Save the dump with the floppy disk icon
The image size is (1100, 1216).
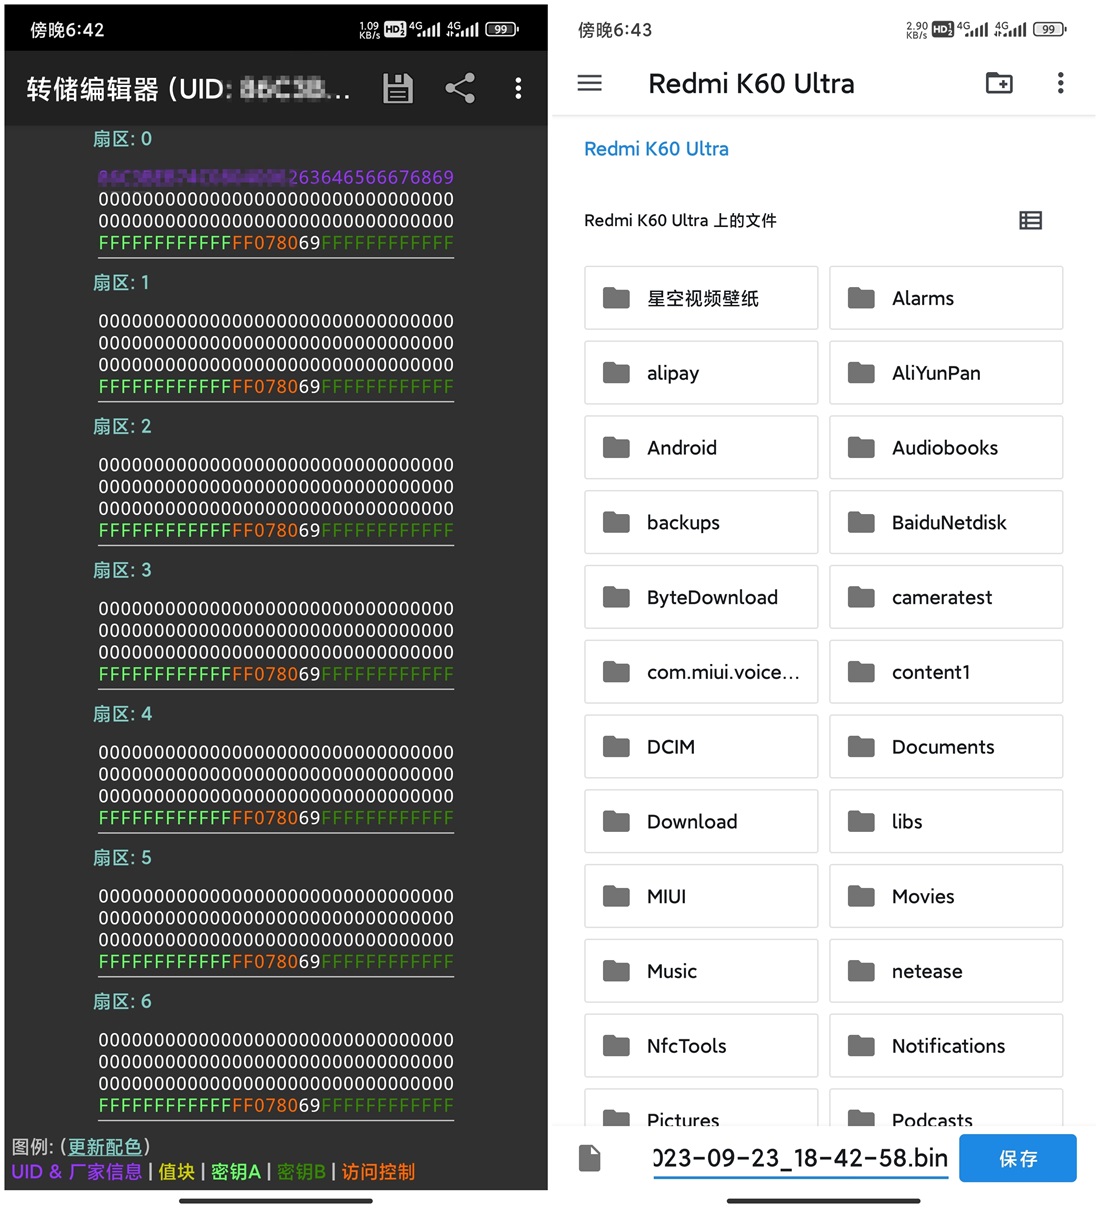398,89
